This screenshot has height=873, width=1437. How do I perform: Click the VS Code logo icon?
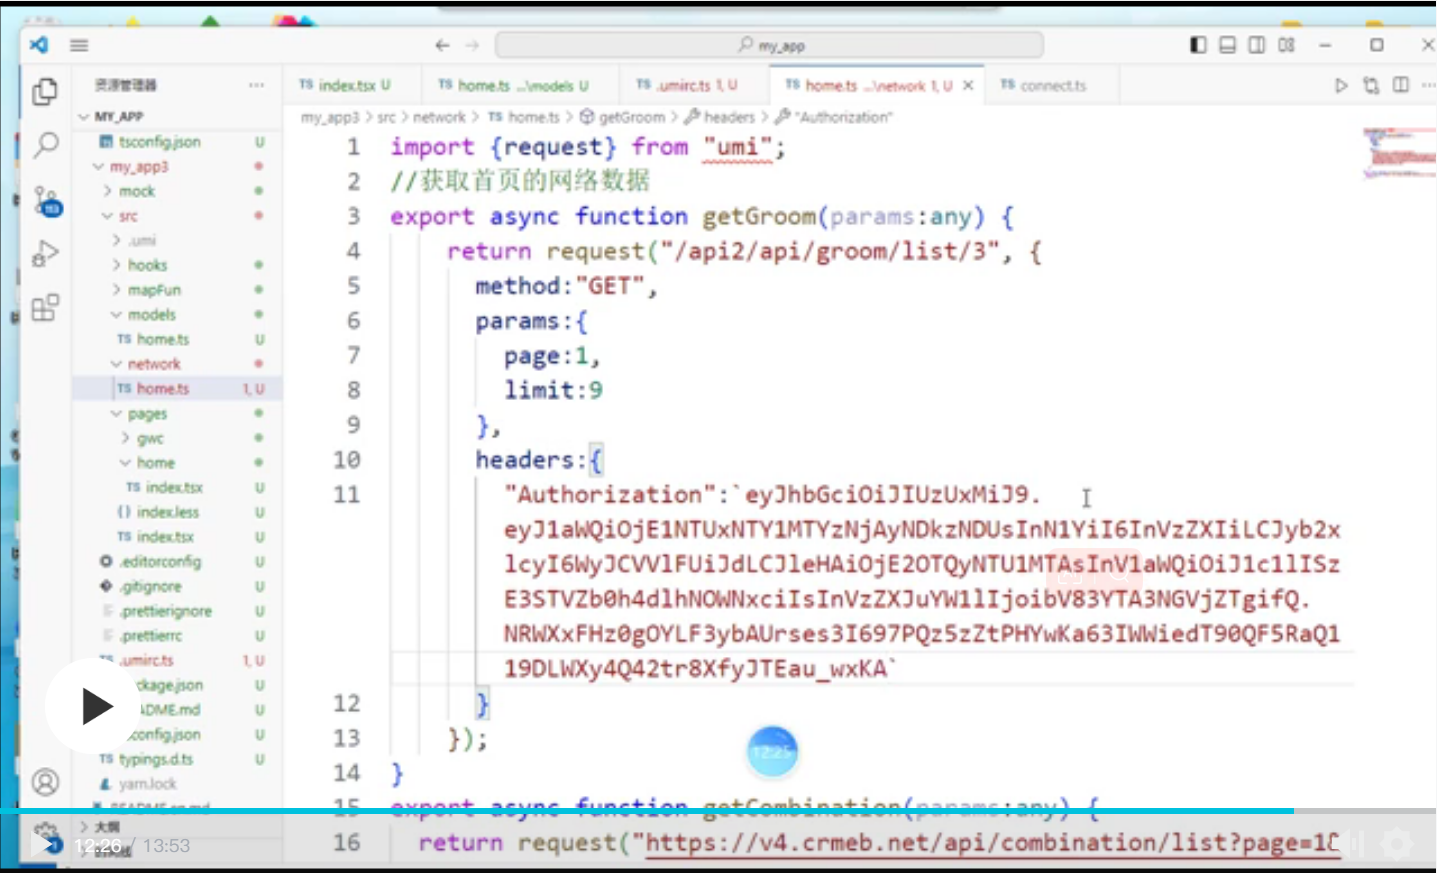pos(38,45)
